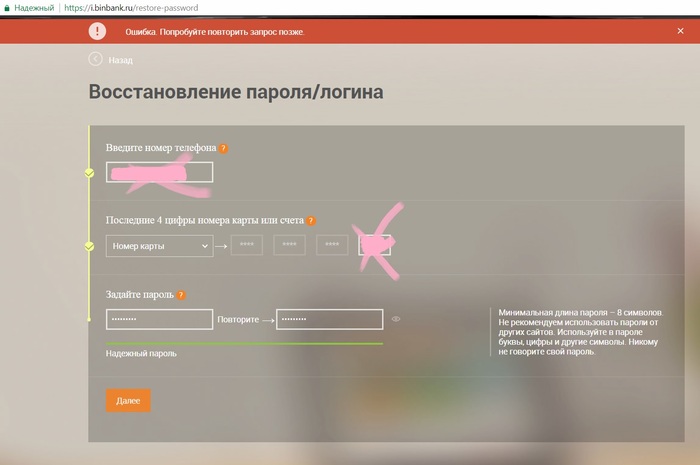Image resolution: width=700 pixels, height=465 pixels.
Task: Focus the last four card digits field
Action: point(375,245)
